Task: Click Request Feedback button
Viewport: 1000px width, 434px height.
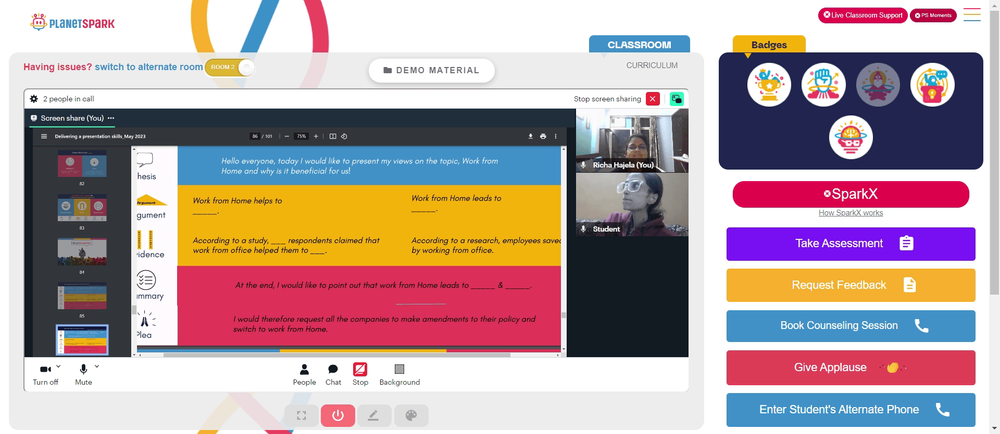Action: pos(851,285)
